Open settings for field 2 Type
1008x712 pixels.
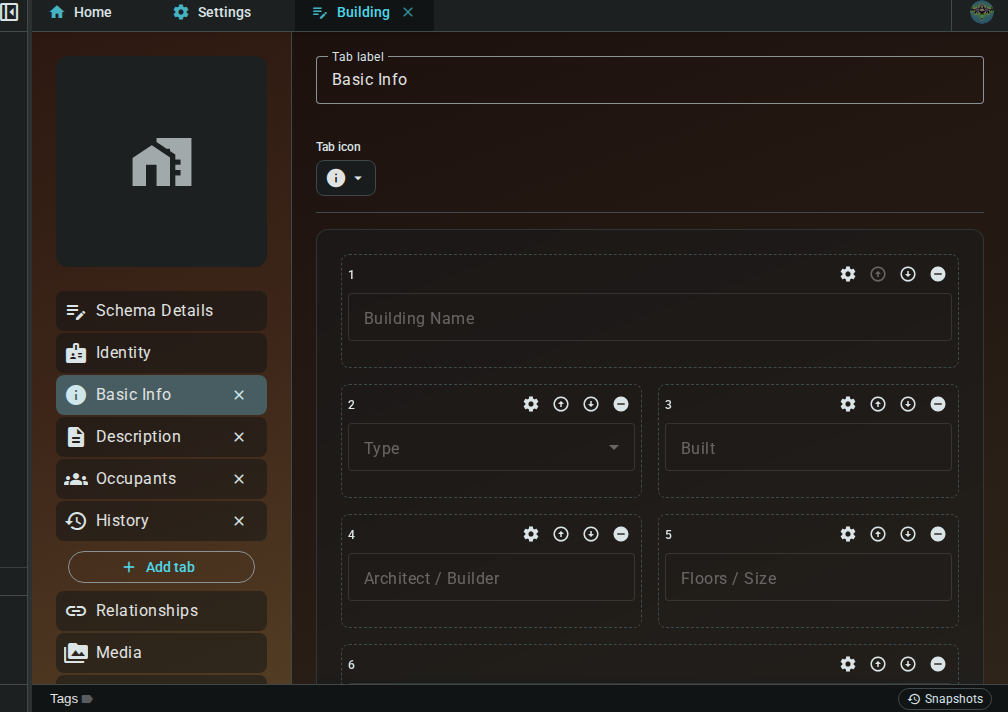tap(531, 404)
